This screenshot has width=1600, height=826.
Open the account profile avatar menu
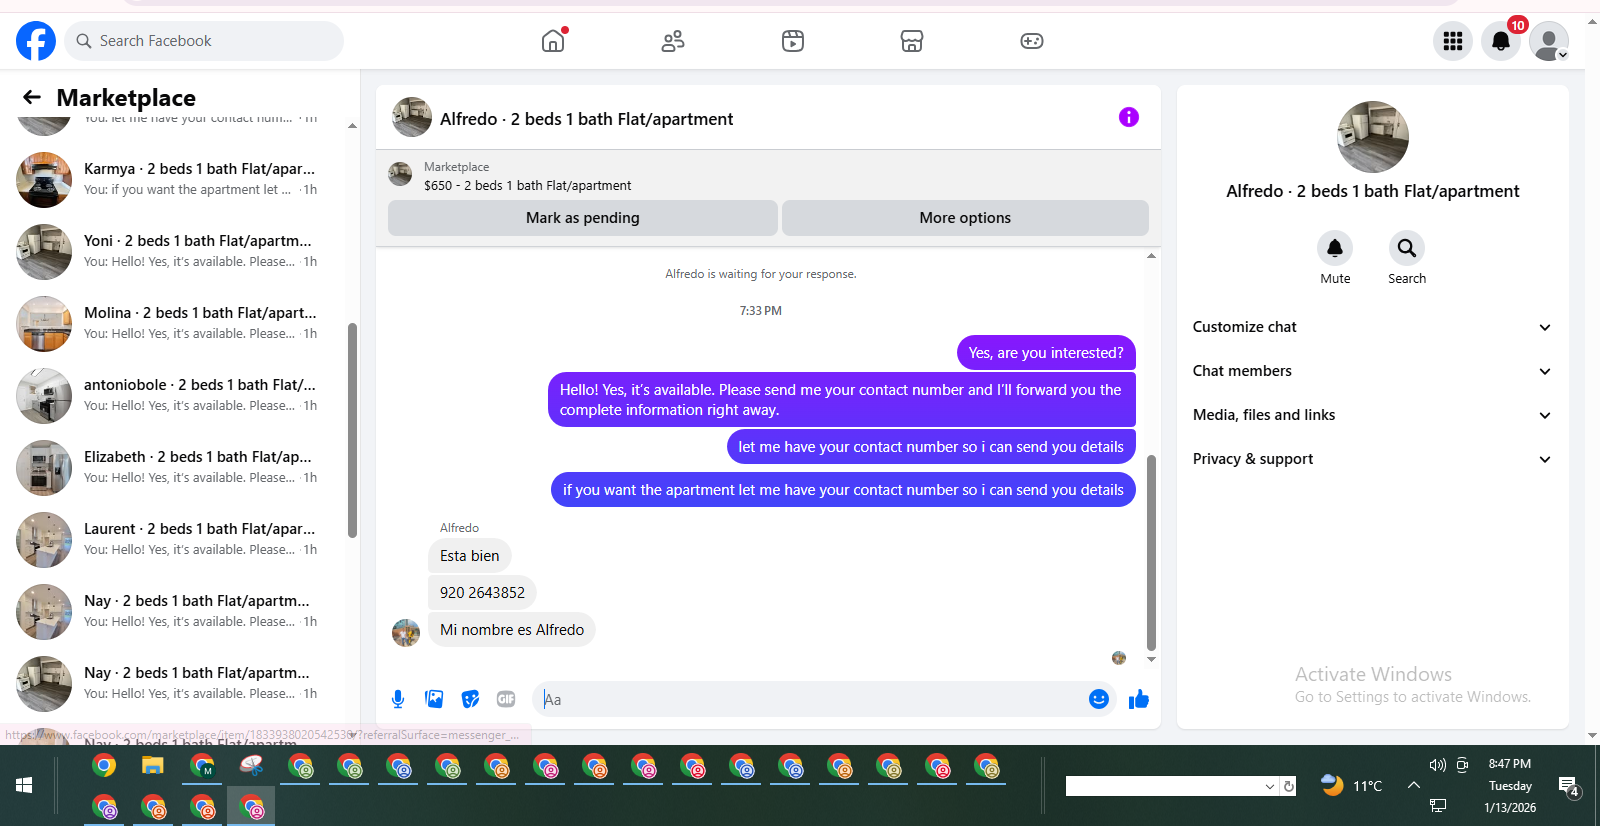pos(1549,41)
